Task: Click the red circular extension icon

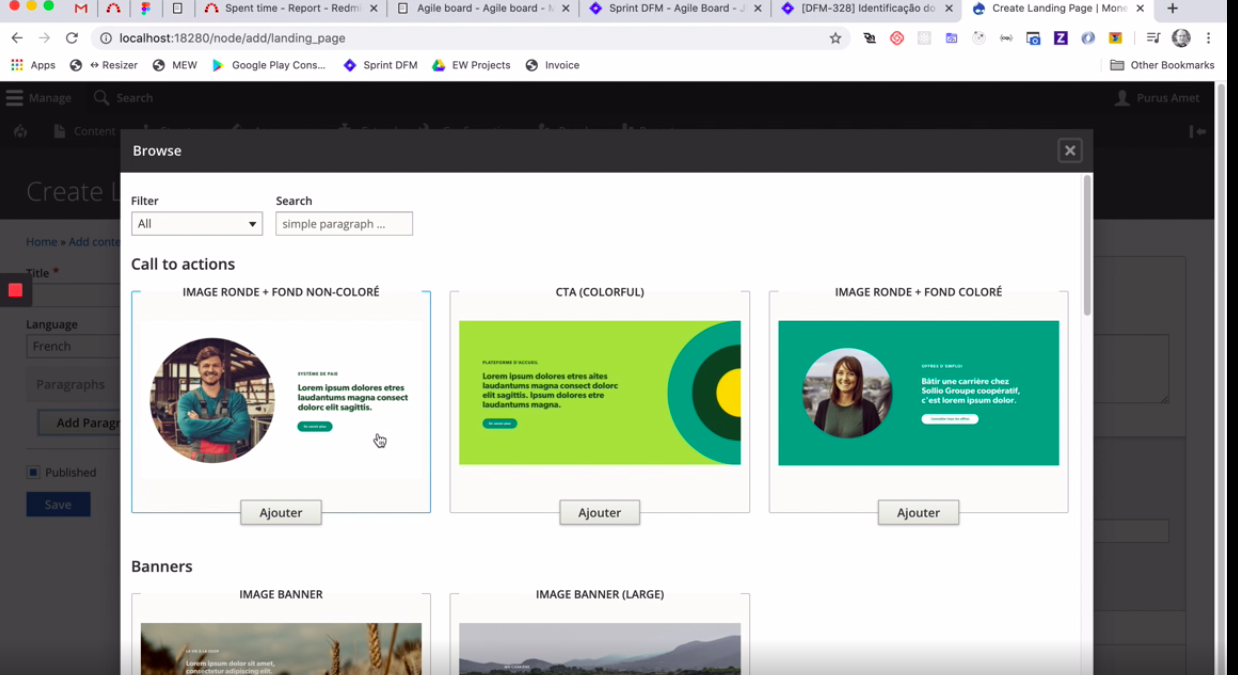Action: point(897,38)
